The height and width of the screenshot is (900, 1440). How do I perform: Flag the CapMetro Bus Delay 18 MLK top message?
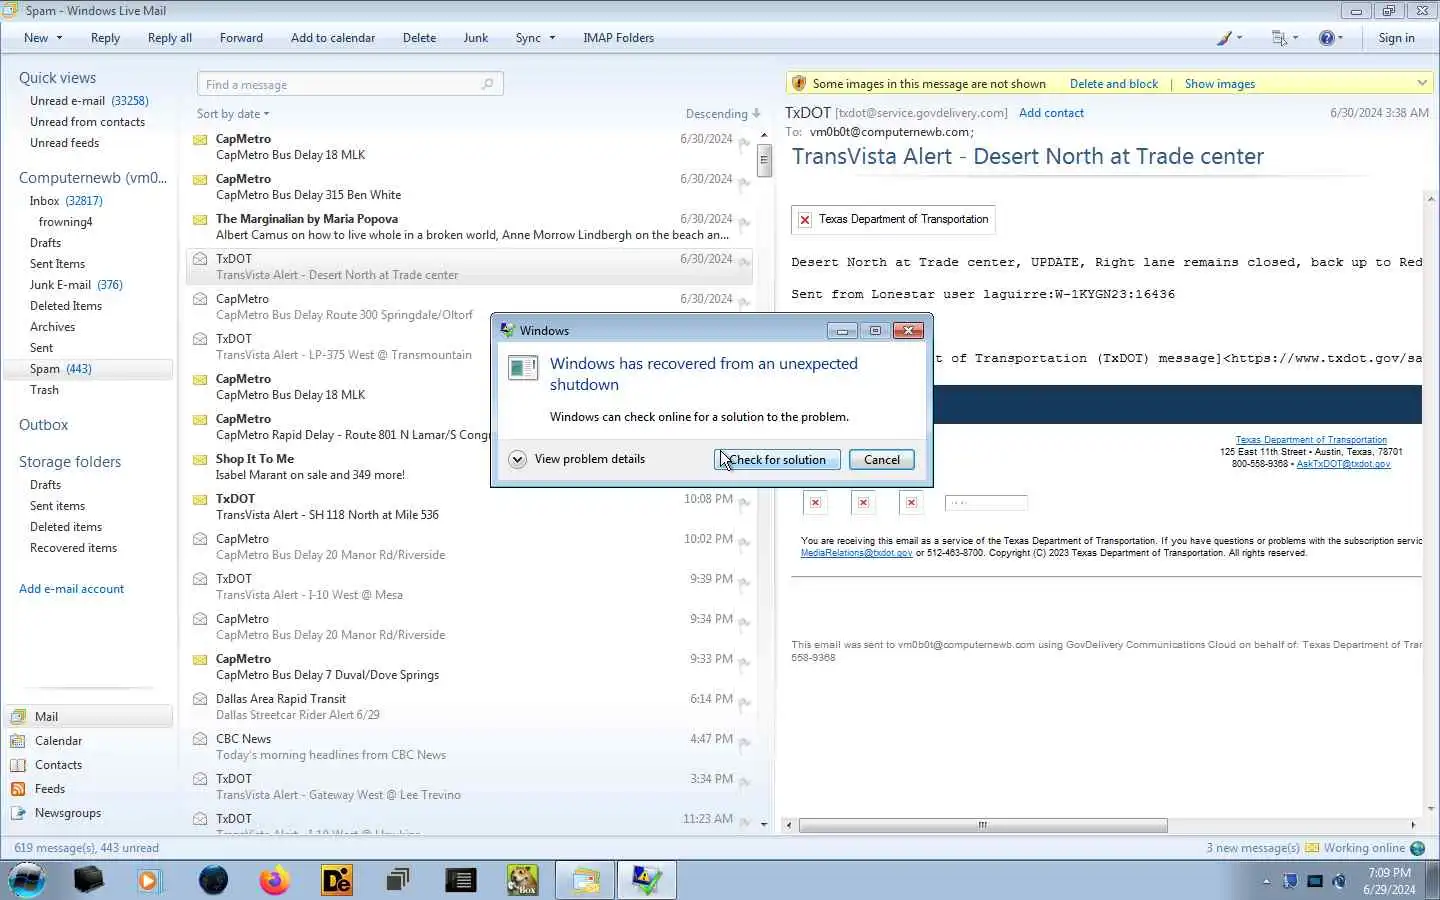click(x=744, y=143)
